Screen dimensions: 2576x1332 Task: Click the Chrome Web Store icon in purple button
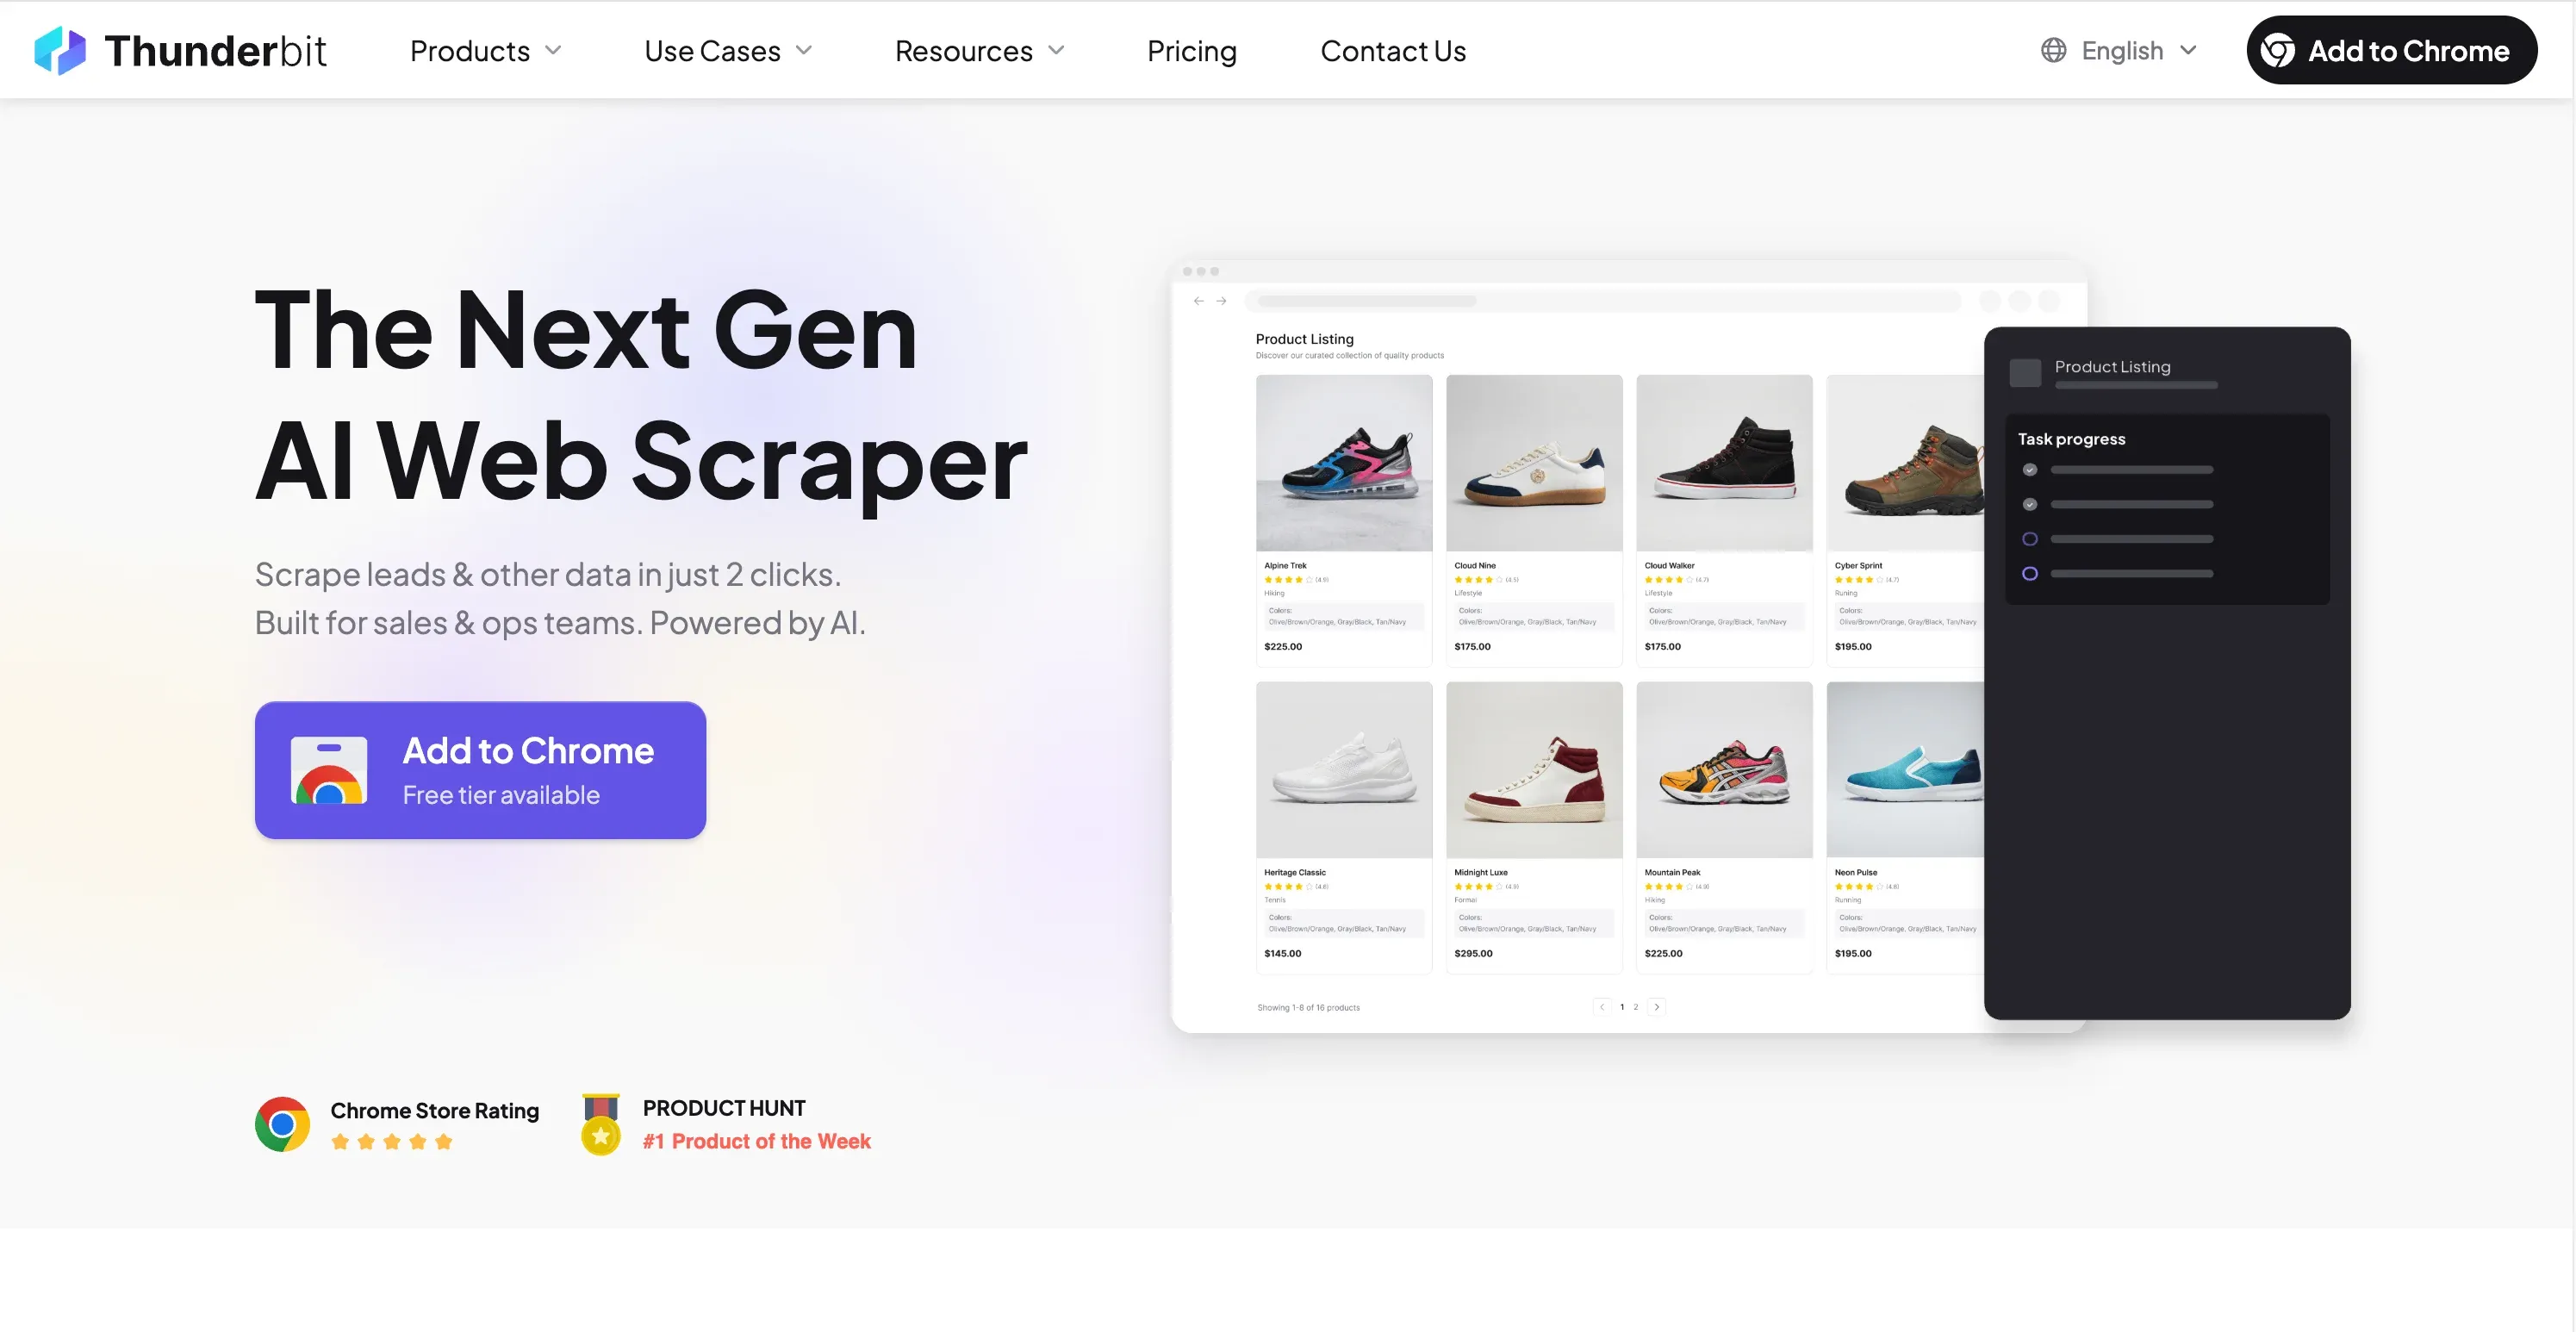329,770
